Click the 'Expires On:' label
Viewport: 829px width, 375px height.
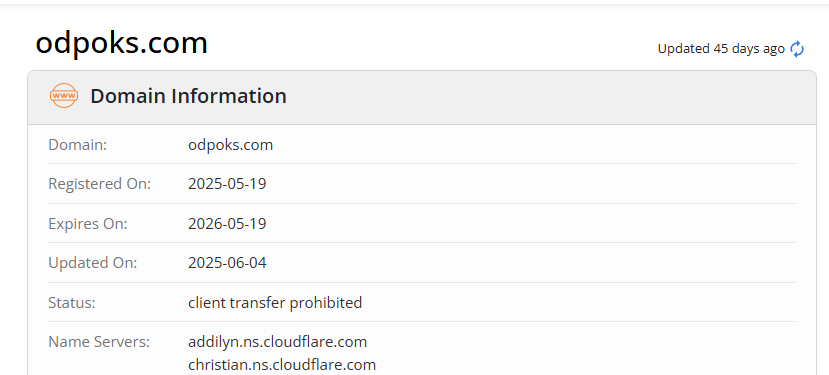[x=88, y=224]
